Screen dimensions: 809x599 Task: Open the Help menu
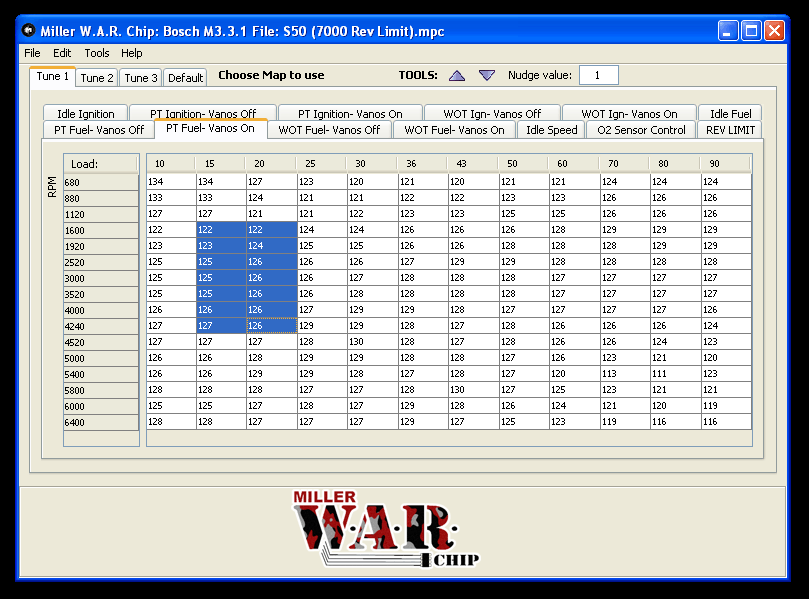coord(132,53)
